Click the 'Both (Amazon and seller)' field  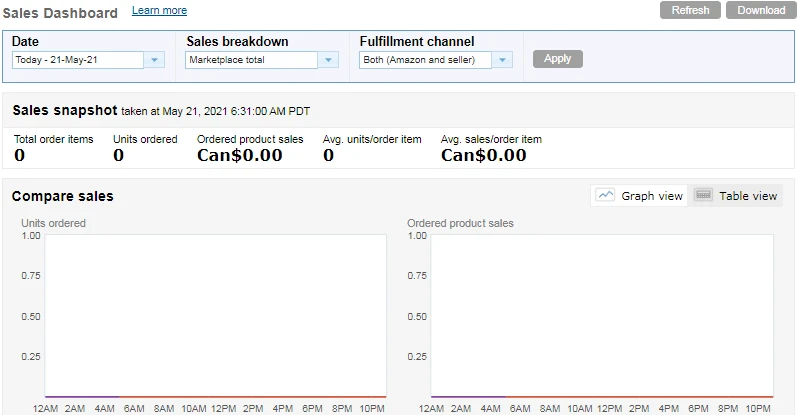pos(425,60)
